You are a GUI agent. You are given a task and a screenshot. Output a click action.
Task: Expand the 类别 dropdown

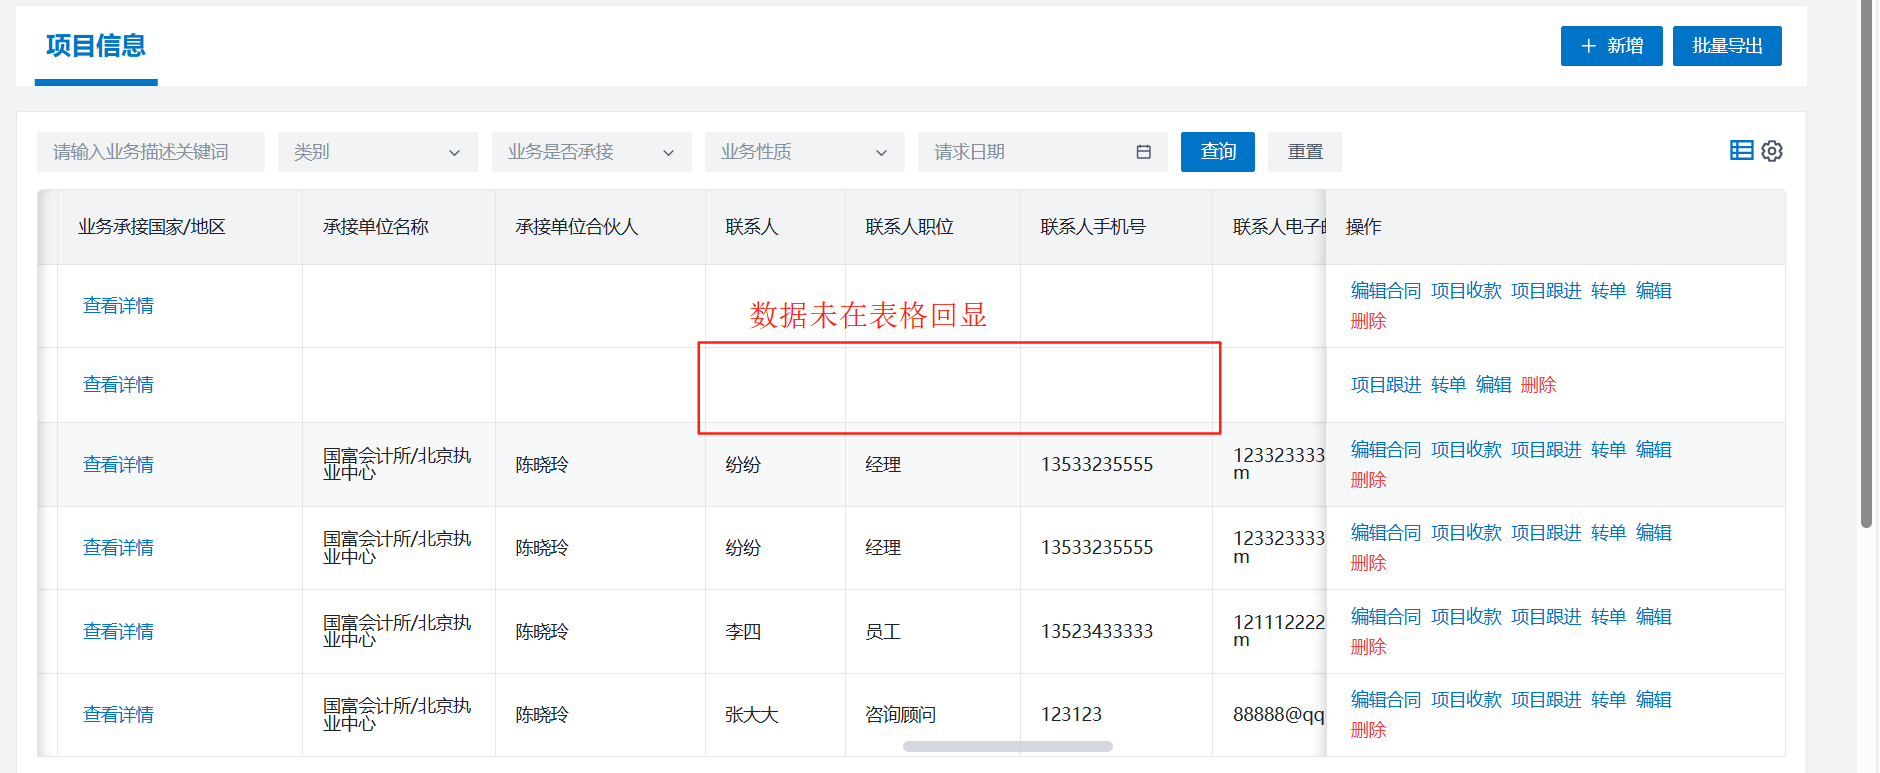377,152
